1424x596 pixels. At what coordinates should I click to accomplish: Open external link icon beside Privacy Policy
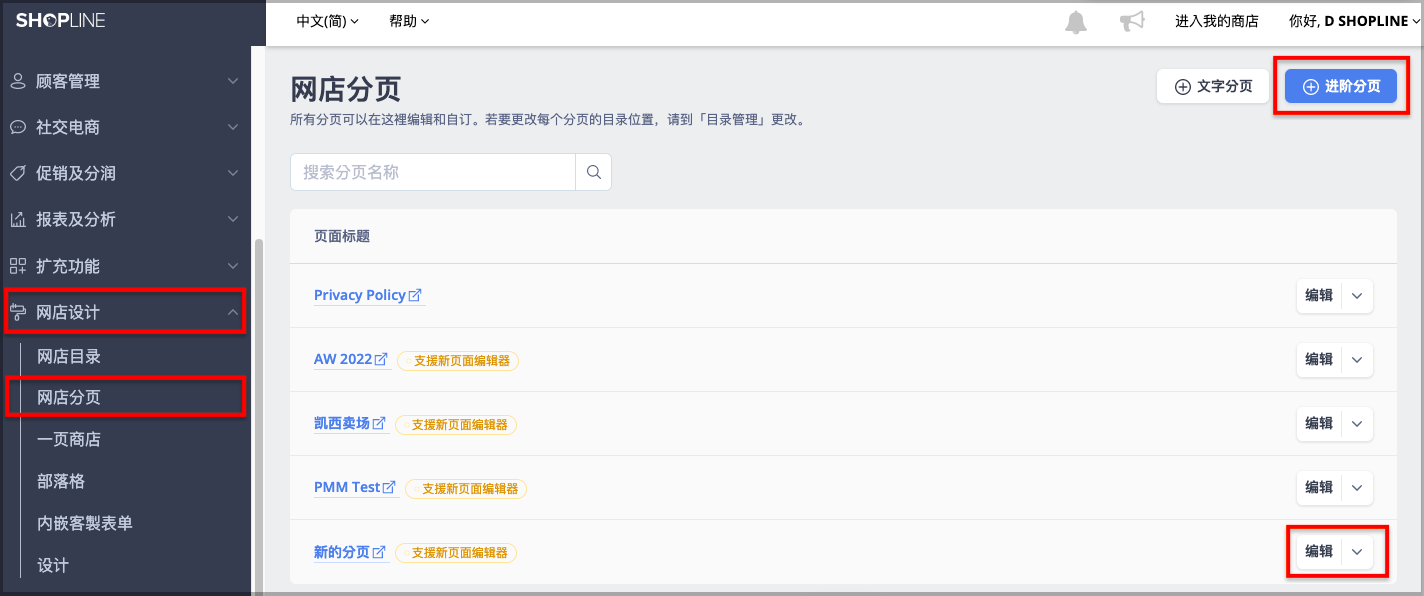(x=415, y=295)
